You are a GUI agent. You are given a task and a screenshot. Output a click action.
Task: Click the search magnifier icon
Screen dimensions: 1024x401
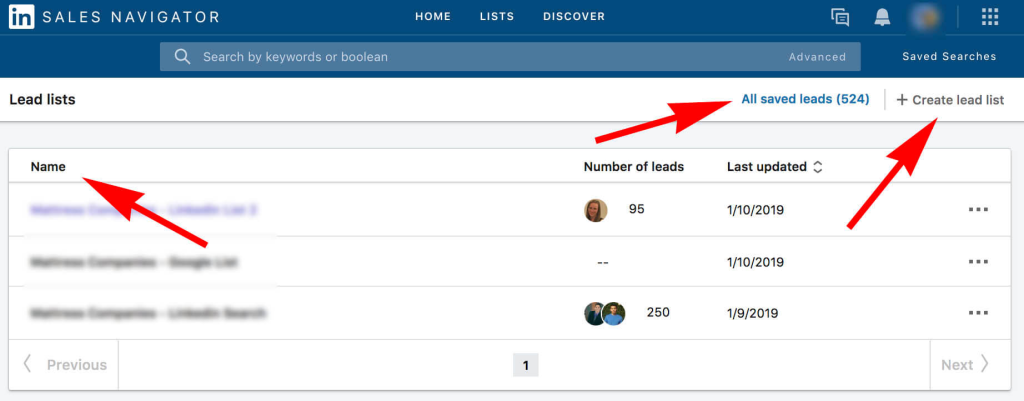pos(182,57)
